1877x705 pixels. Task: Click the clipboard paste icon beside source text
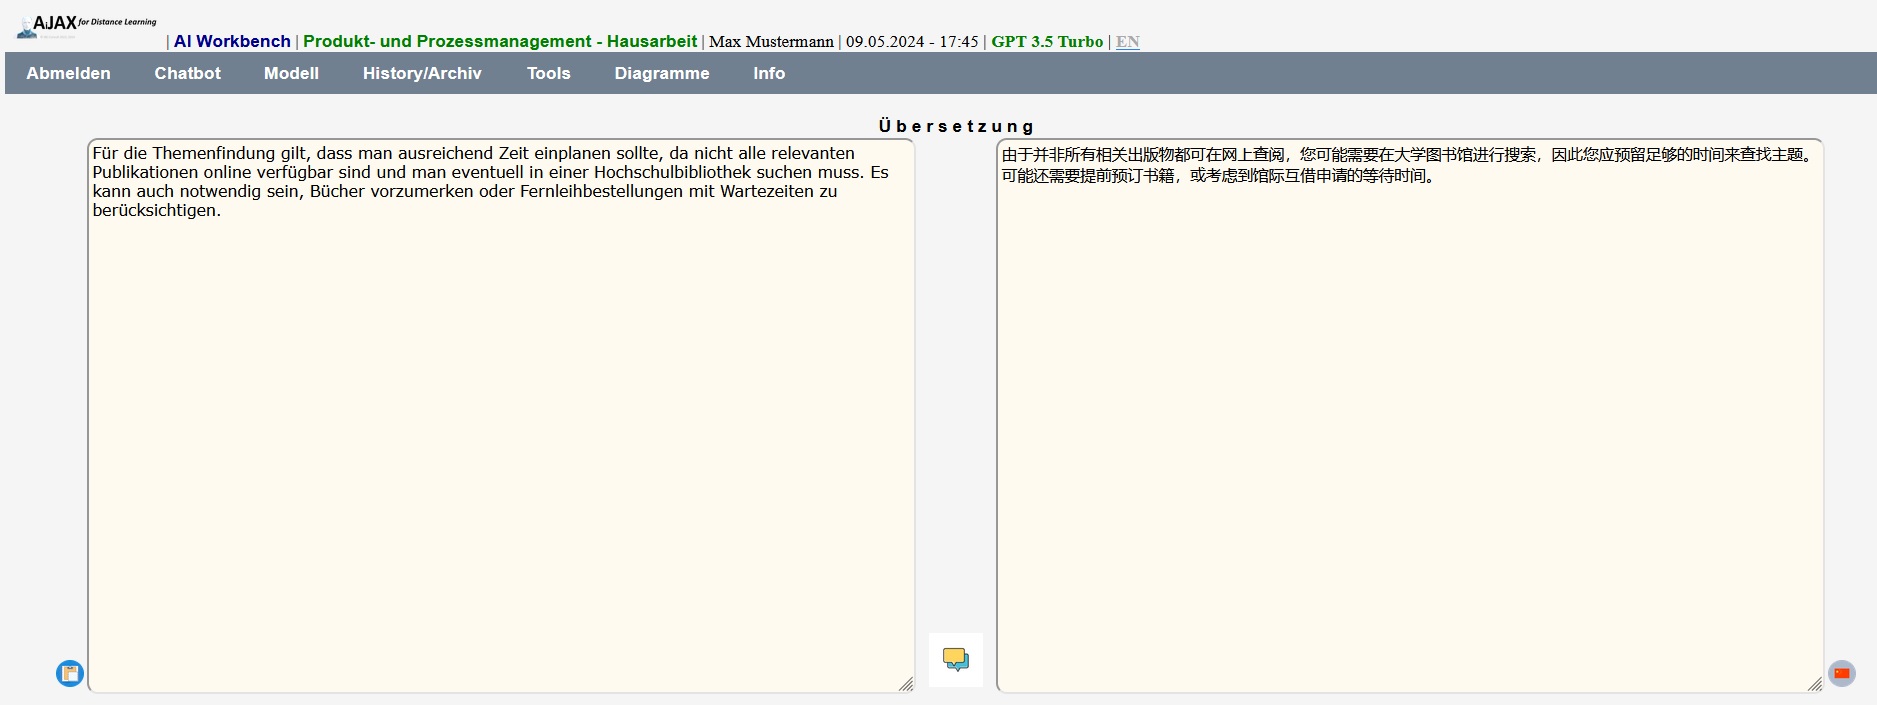point(70,673)
